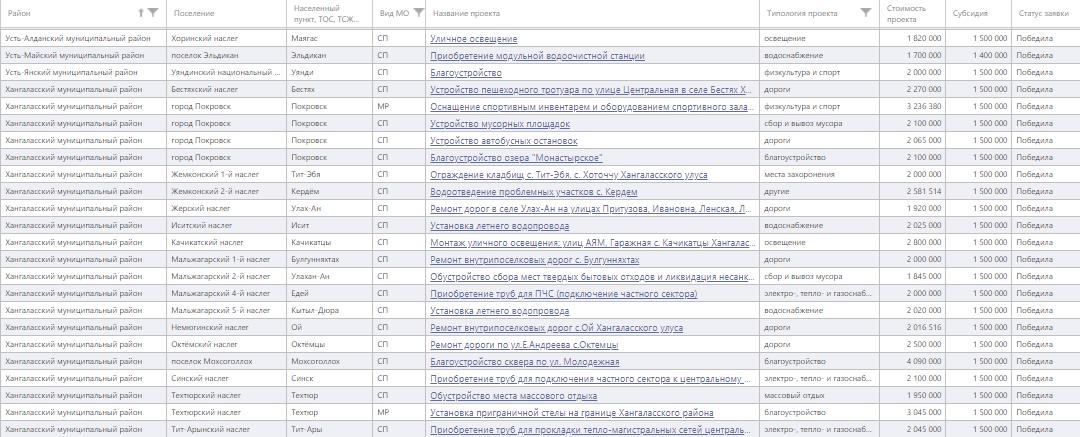This screenshot has width=1080, height=437.
Task: Sort by the Стоимость проекта column header
Action: 906,13
